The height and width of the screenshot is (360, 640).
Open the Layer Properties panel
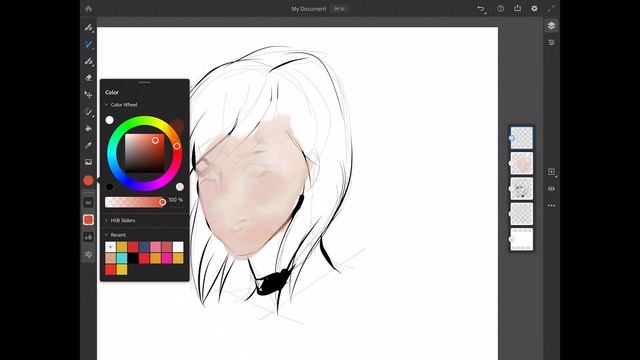(551, 42)
